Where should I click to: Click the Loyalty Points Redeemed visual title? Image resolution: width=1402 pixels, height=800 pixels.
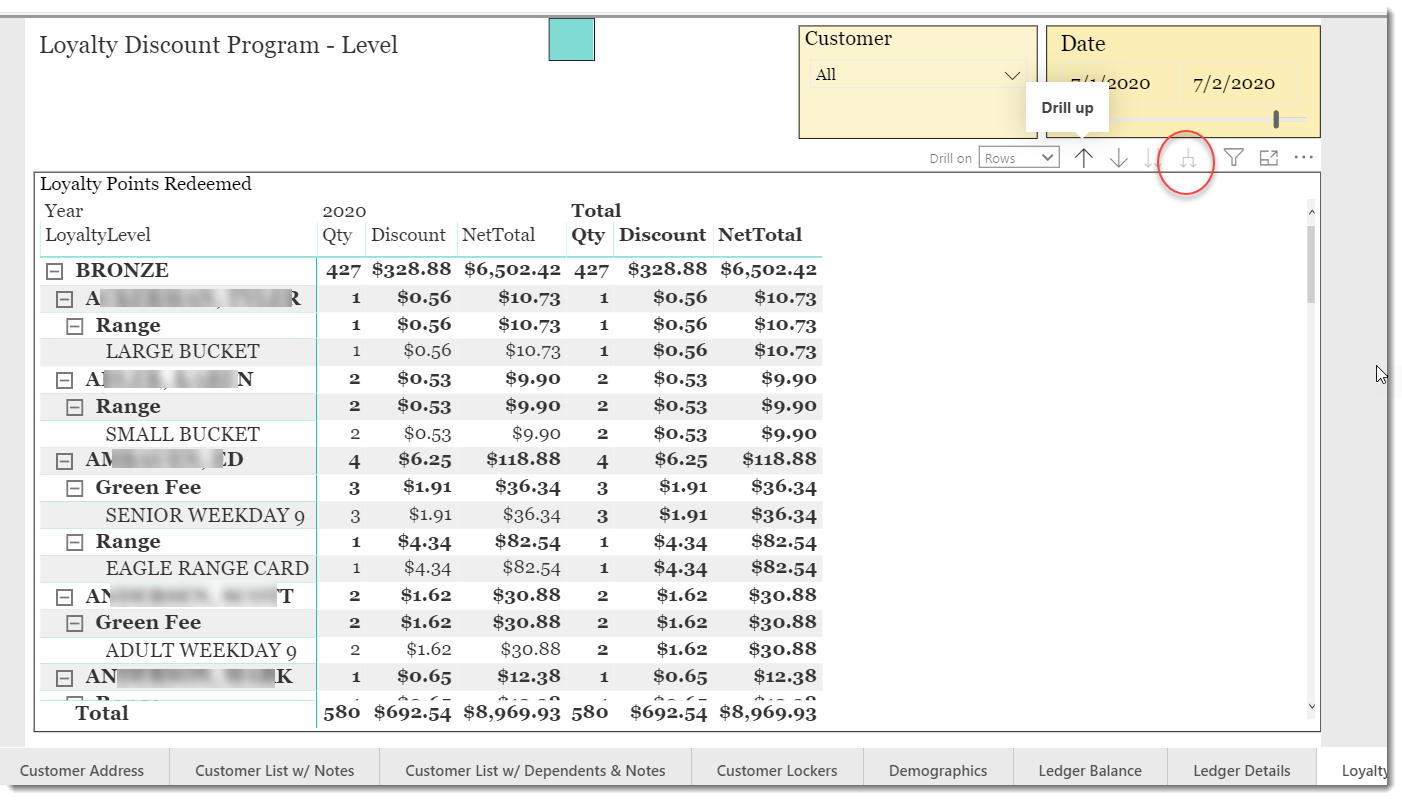point(146,184)
